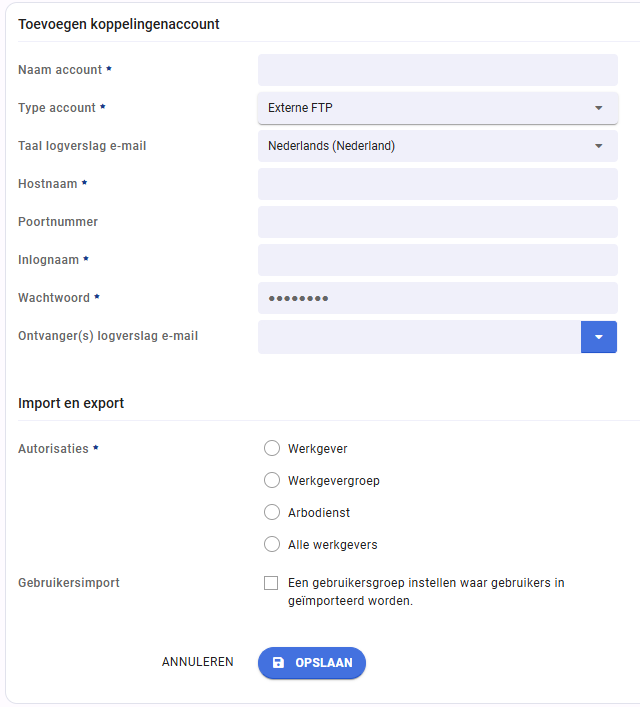The width and height of the screenshot is (640, 707).
Task: Open the blue recipient dropdown arrow button
Action: click(x=599, y=337)
